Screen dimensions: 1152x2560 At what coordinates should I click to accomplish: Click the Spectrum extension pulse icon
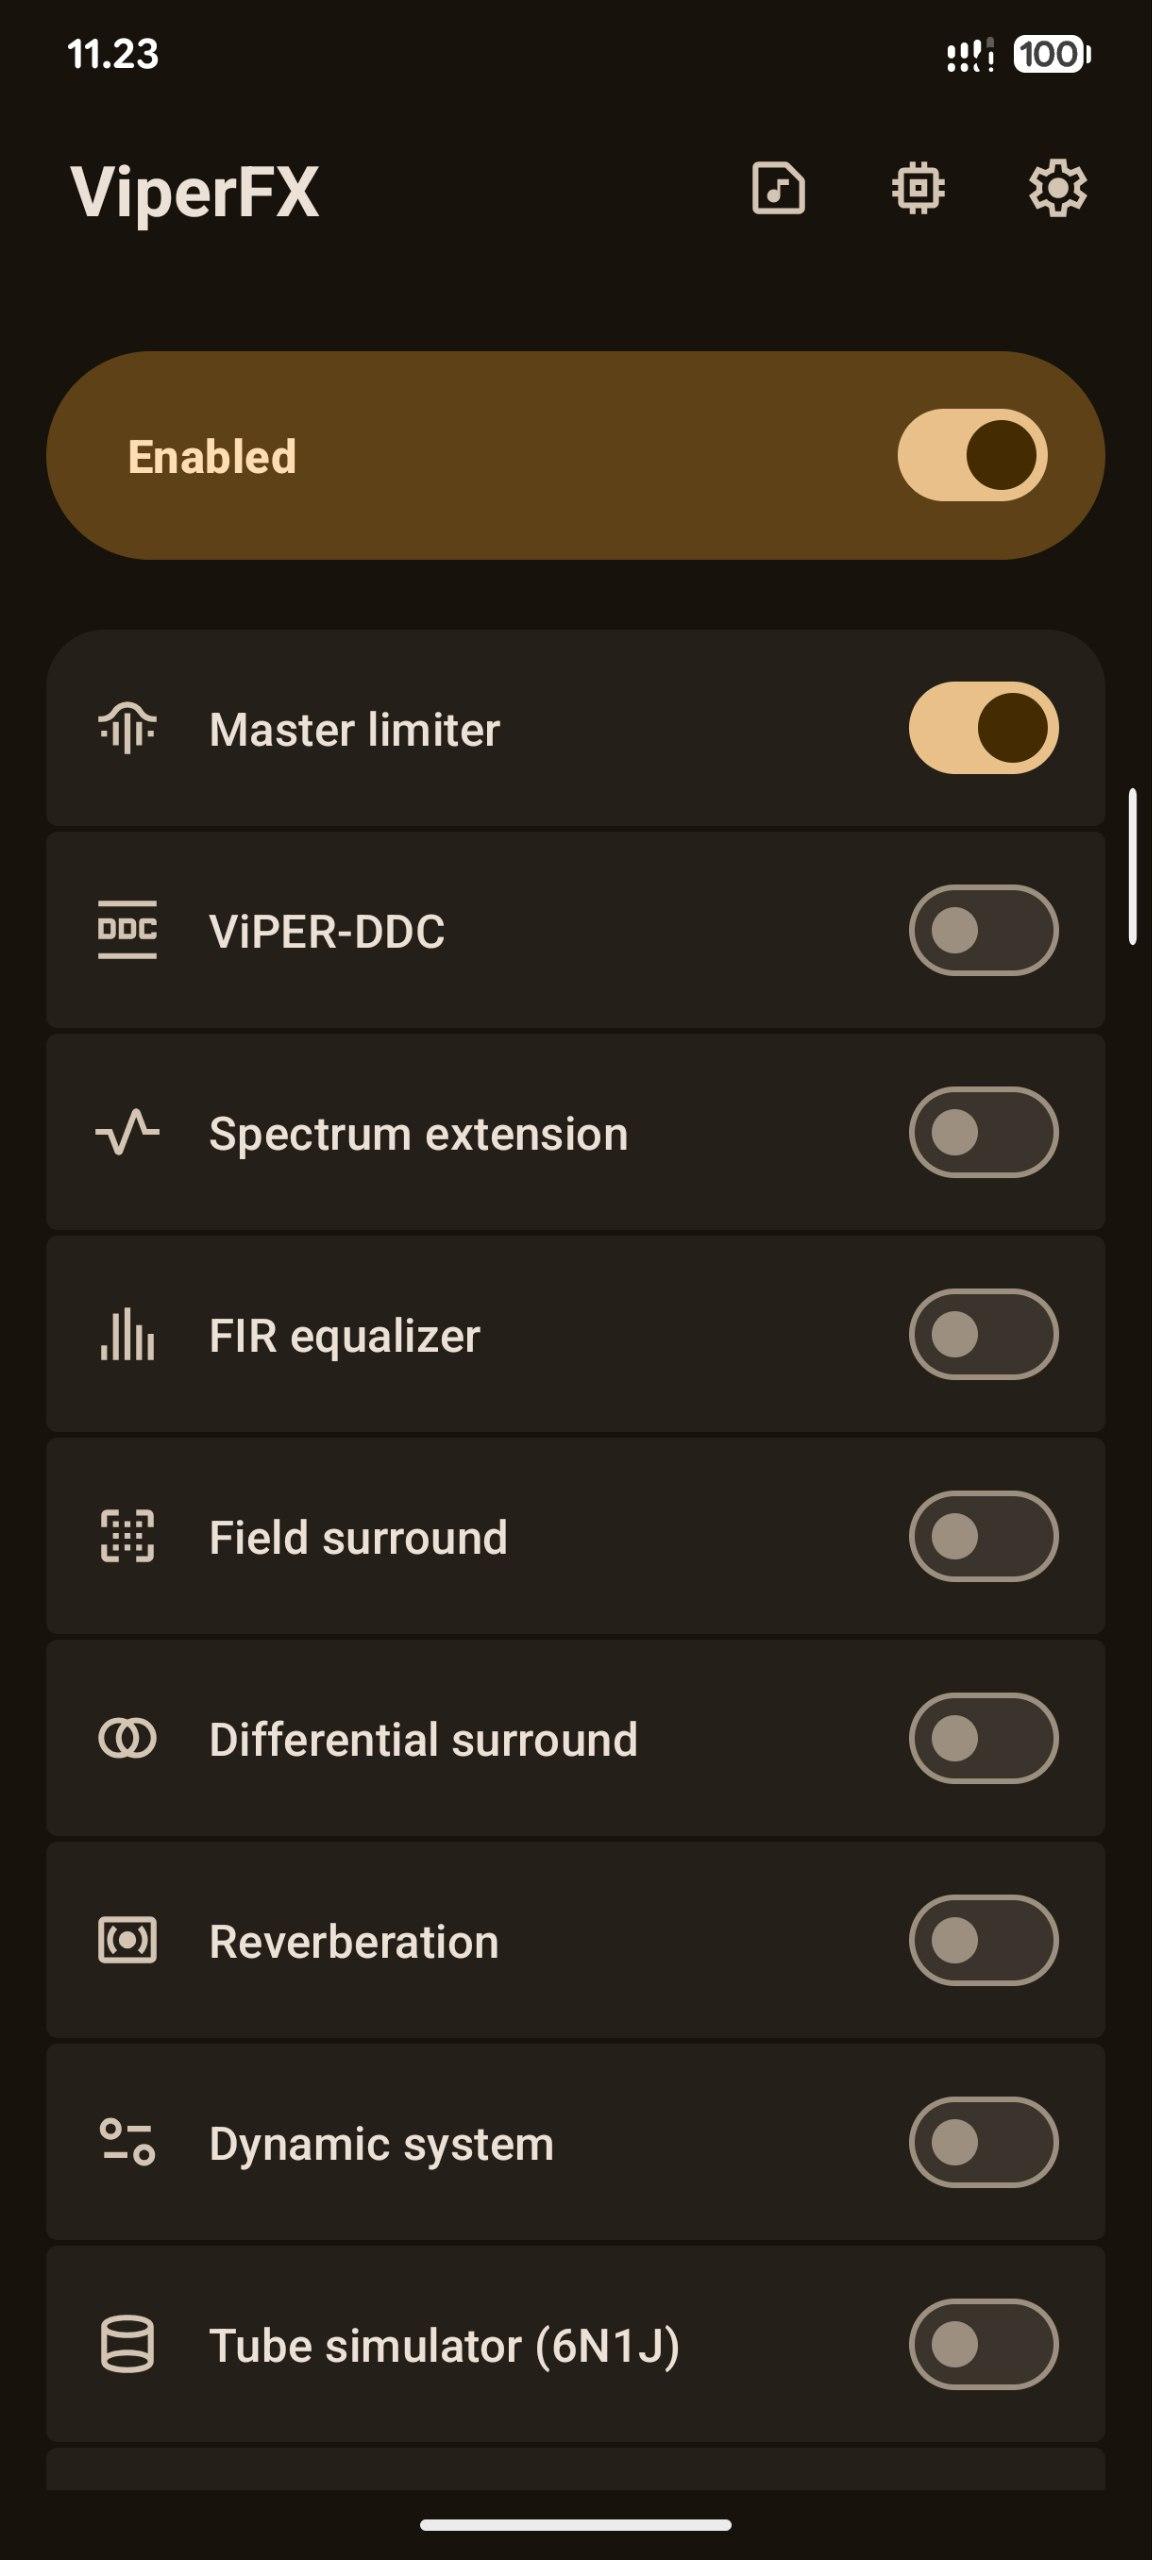click(127, 1133)
